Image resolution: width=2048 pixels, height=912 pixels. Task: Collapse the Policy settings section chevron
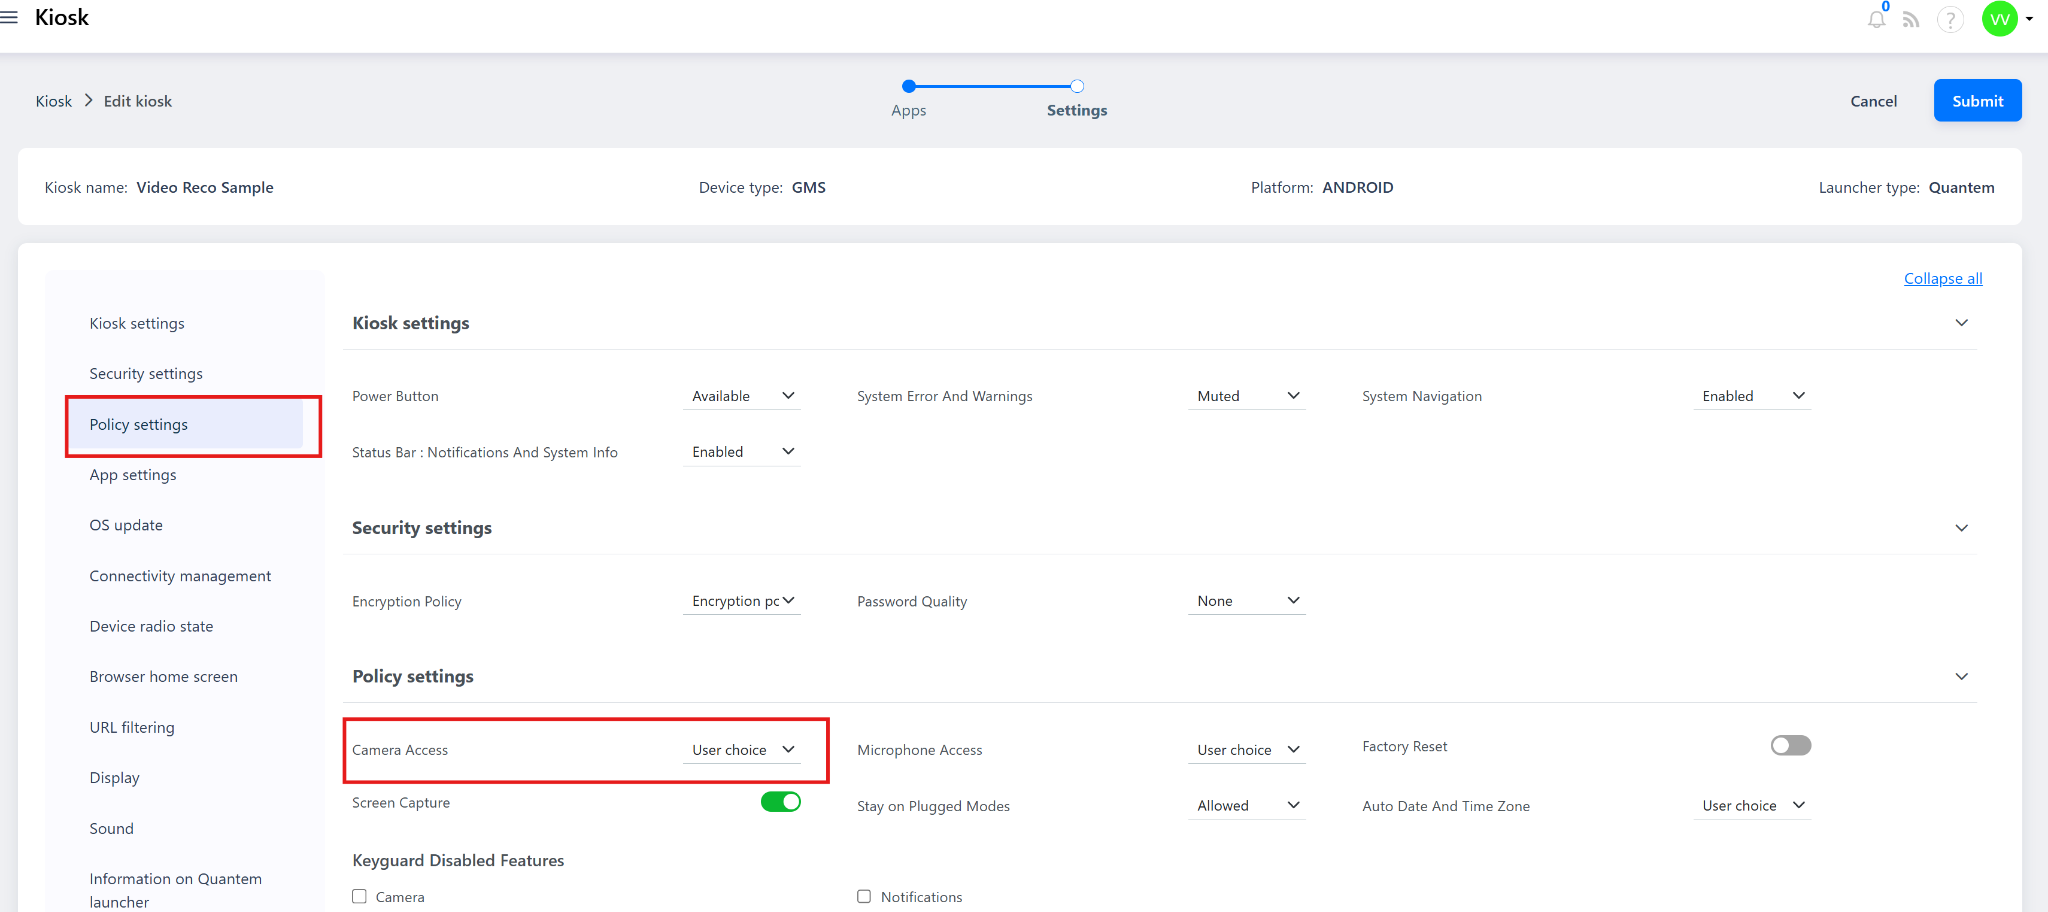pyautogui.click(x=1961, y=677)
